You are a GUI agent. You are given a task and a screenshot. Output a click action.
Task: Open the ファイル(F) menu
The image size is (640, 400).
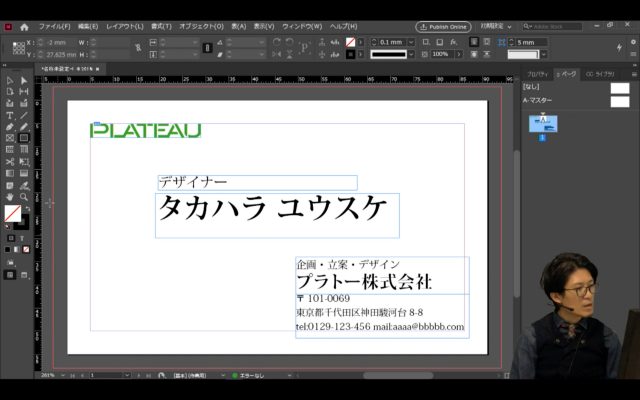(55, 27)
